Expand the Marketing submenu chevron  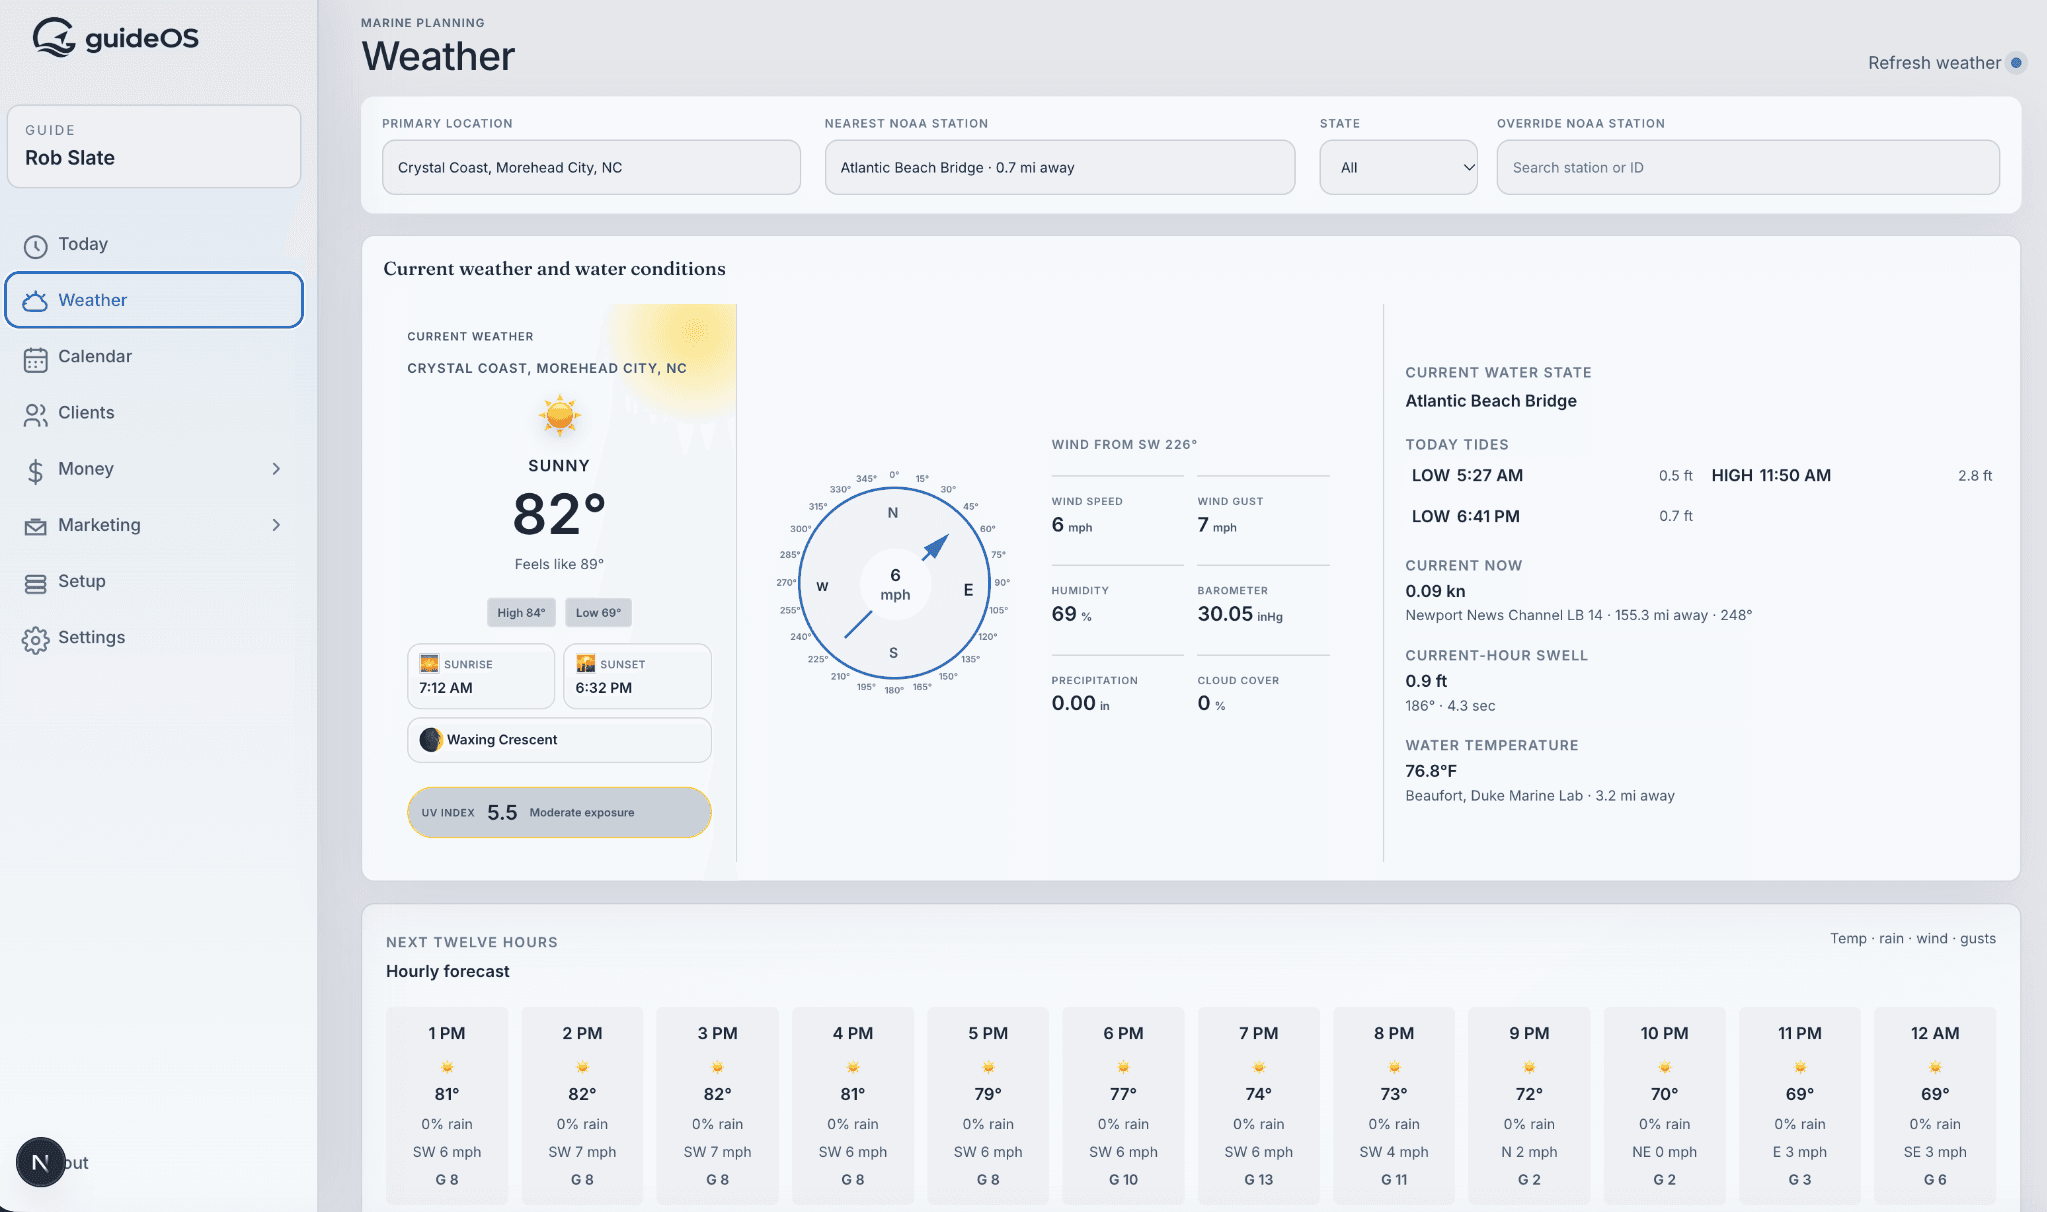(276, 525)
